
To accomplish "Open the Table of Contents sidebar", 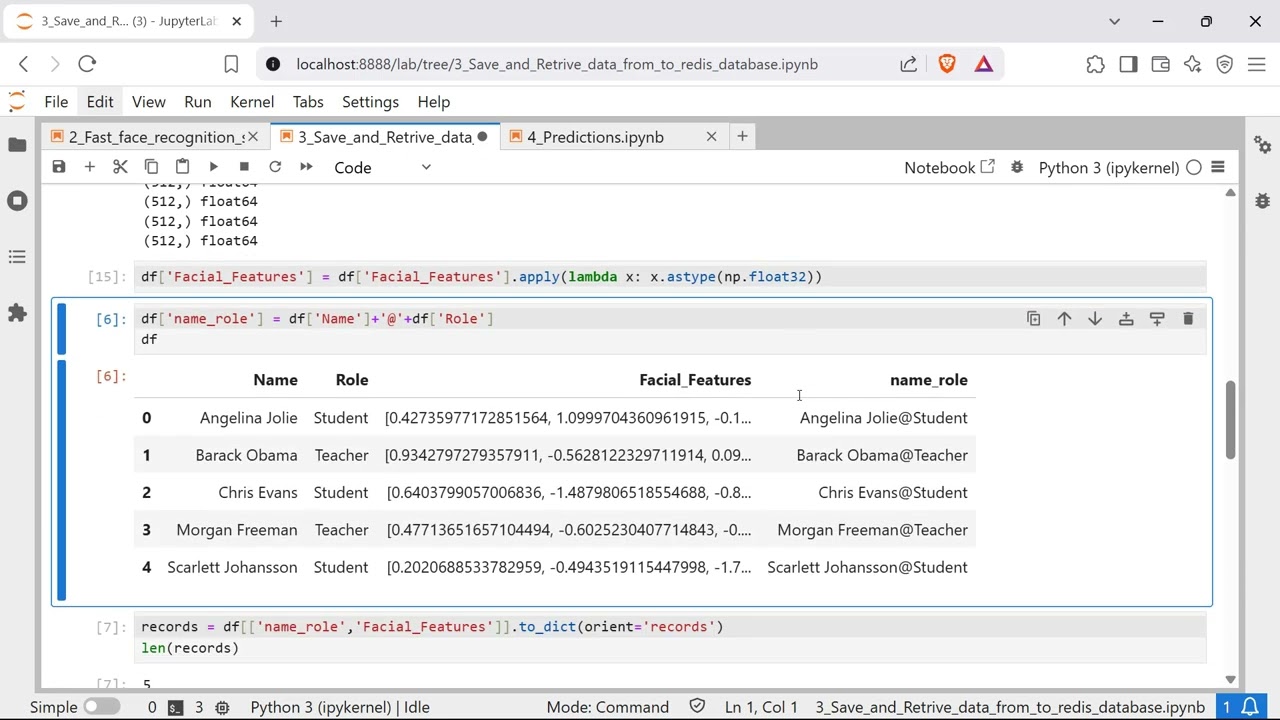I will pyautogui.click(x=17, y=257).
